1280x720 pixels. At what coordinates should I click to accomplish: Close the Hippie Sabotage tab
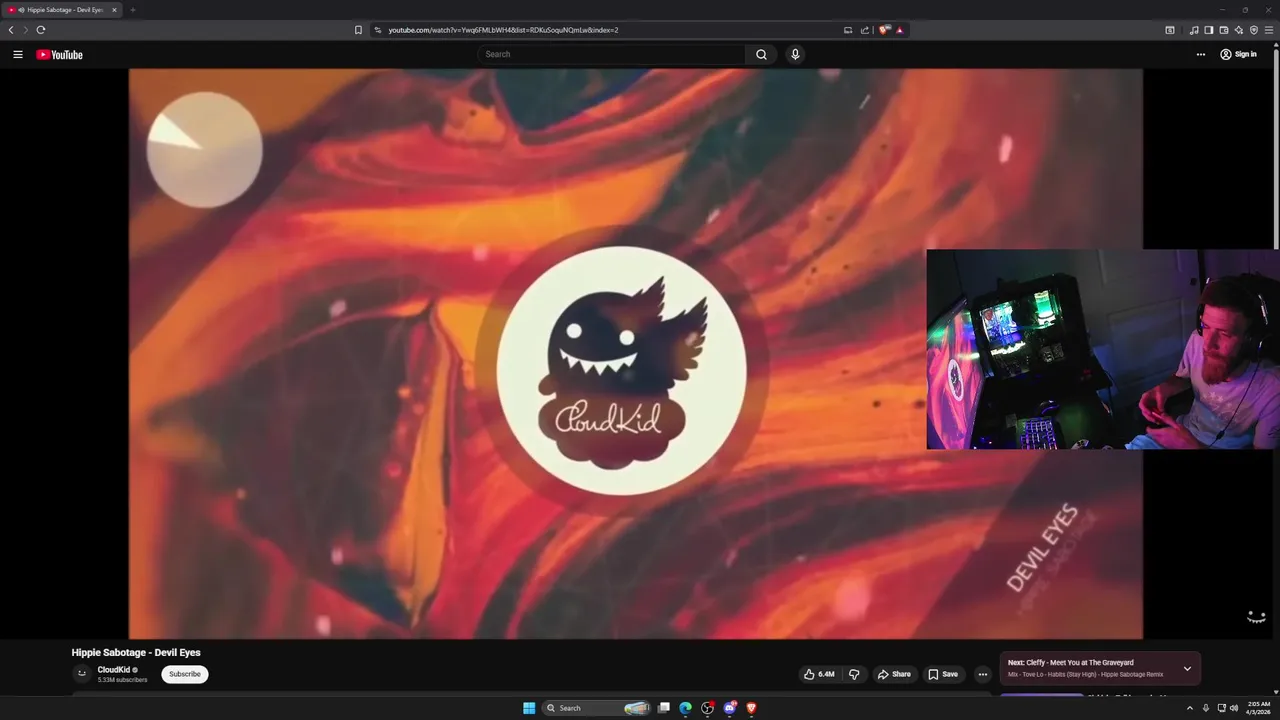114,10
